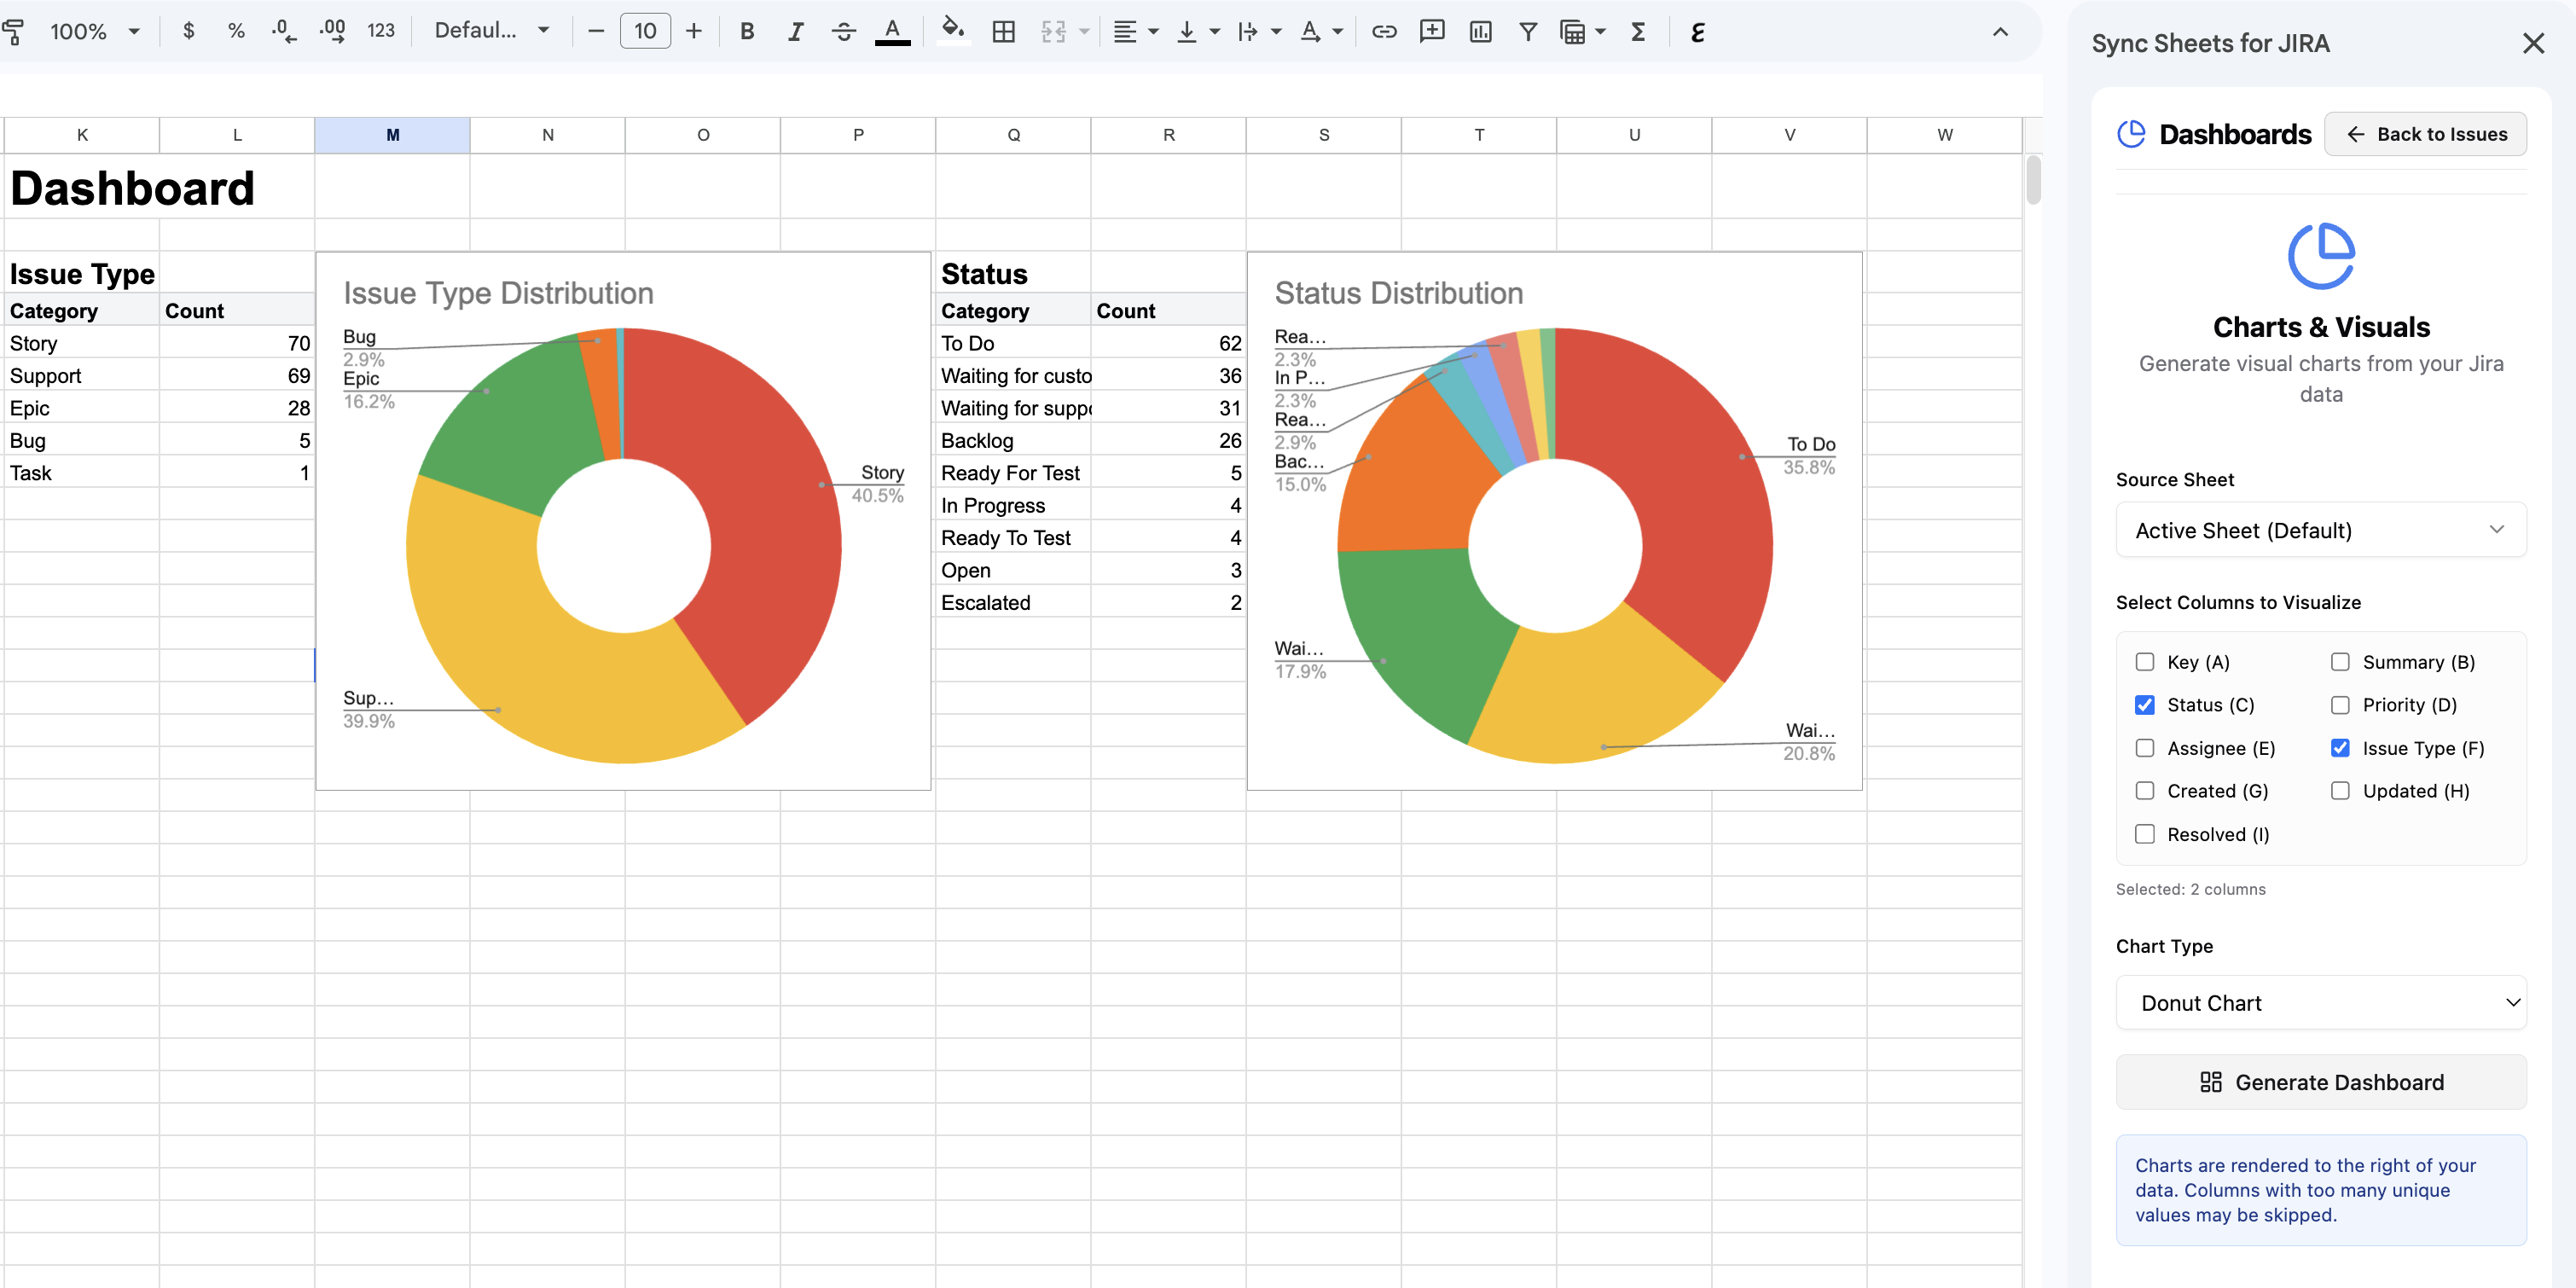Screen dimensions: 2576x1288
Task: Insert a chart
Action: coord(1480,31)
